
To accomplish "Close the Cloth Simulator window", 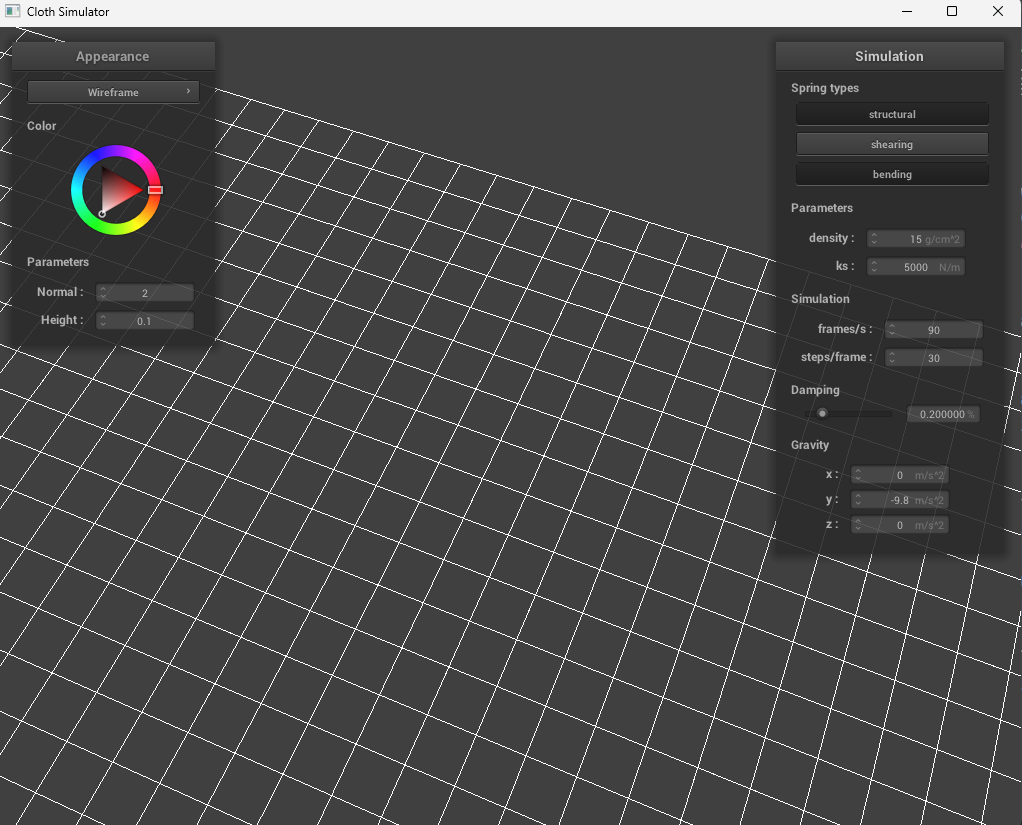I will point(998,11).
